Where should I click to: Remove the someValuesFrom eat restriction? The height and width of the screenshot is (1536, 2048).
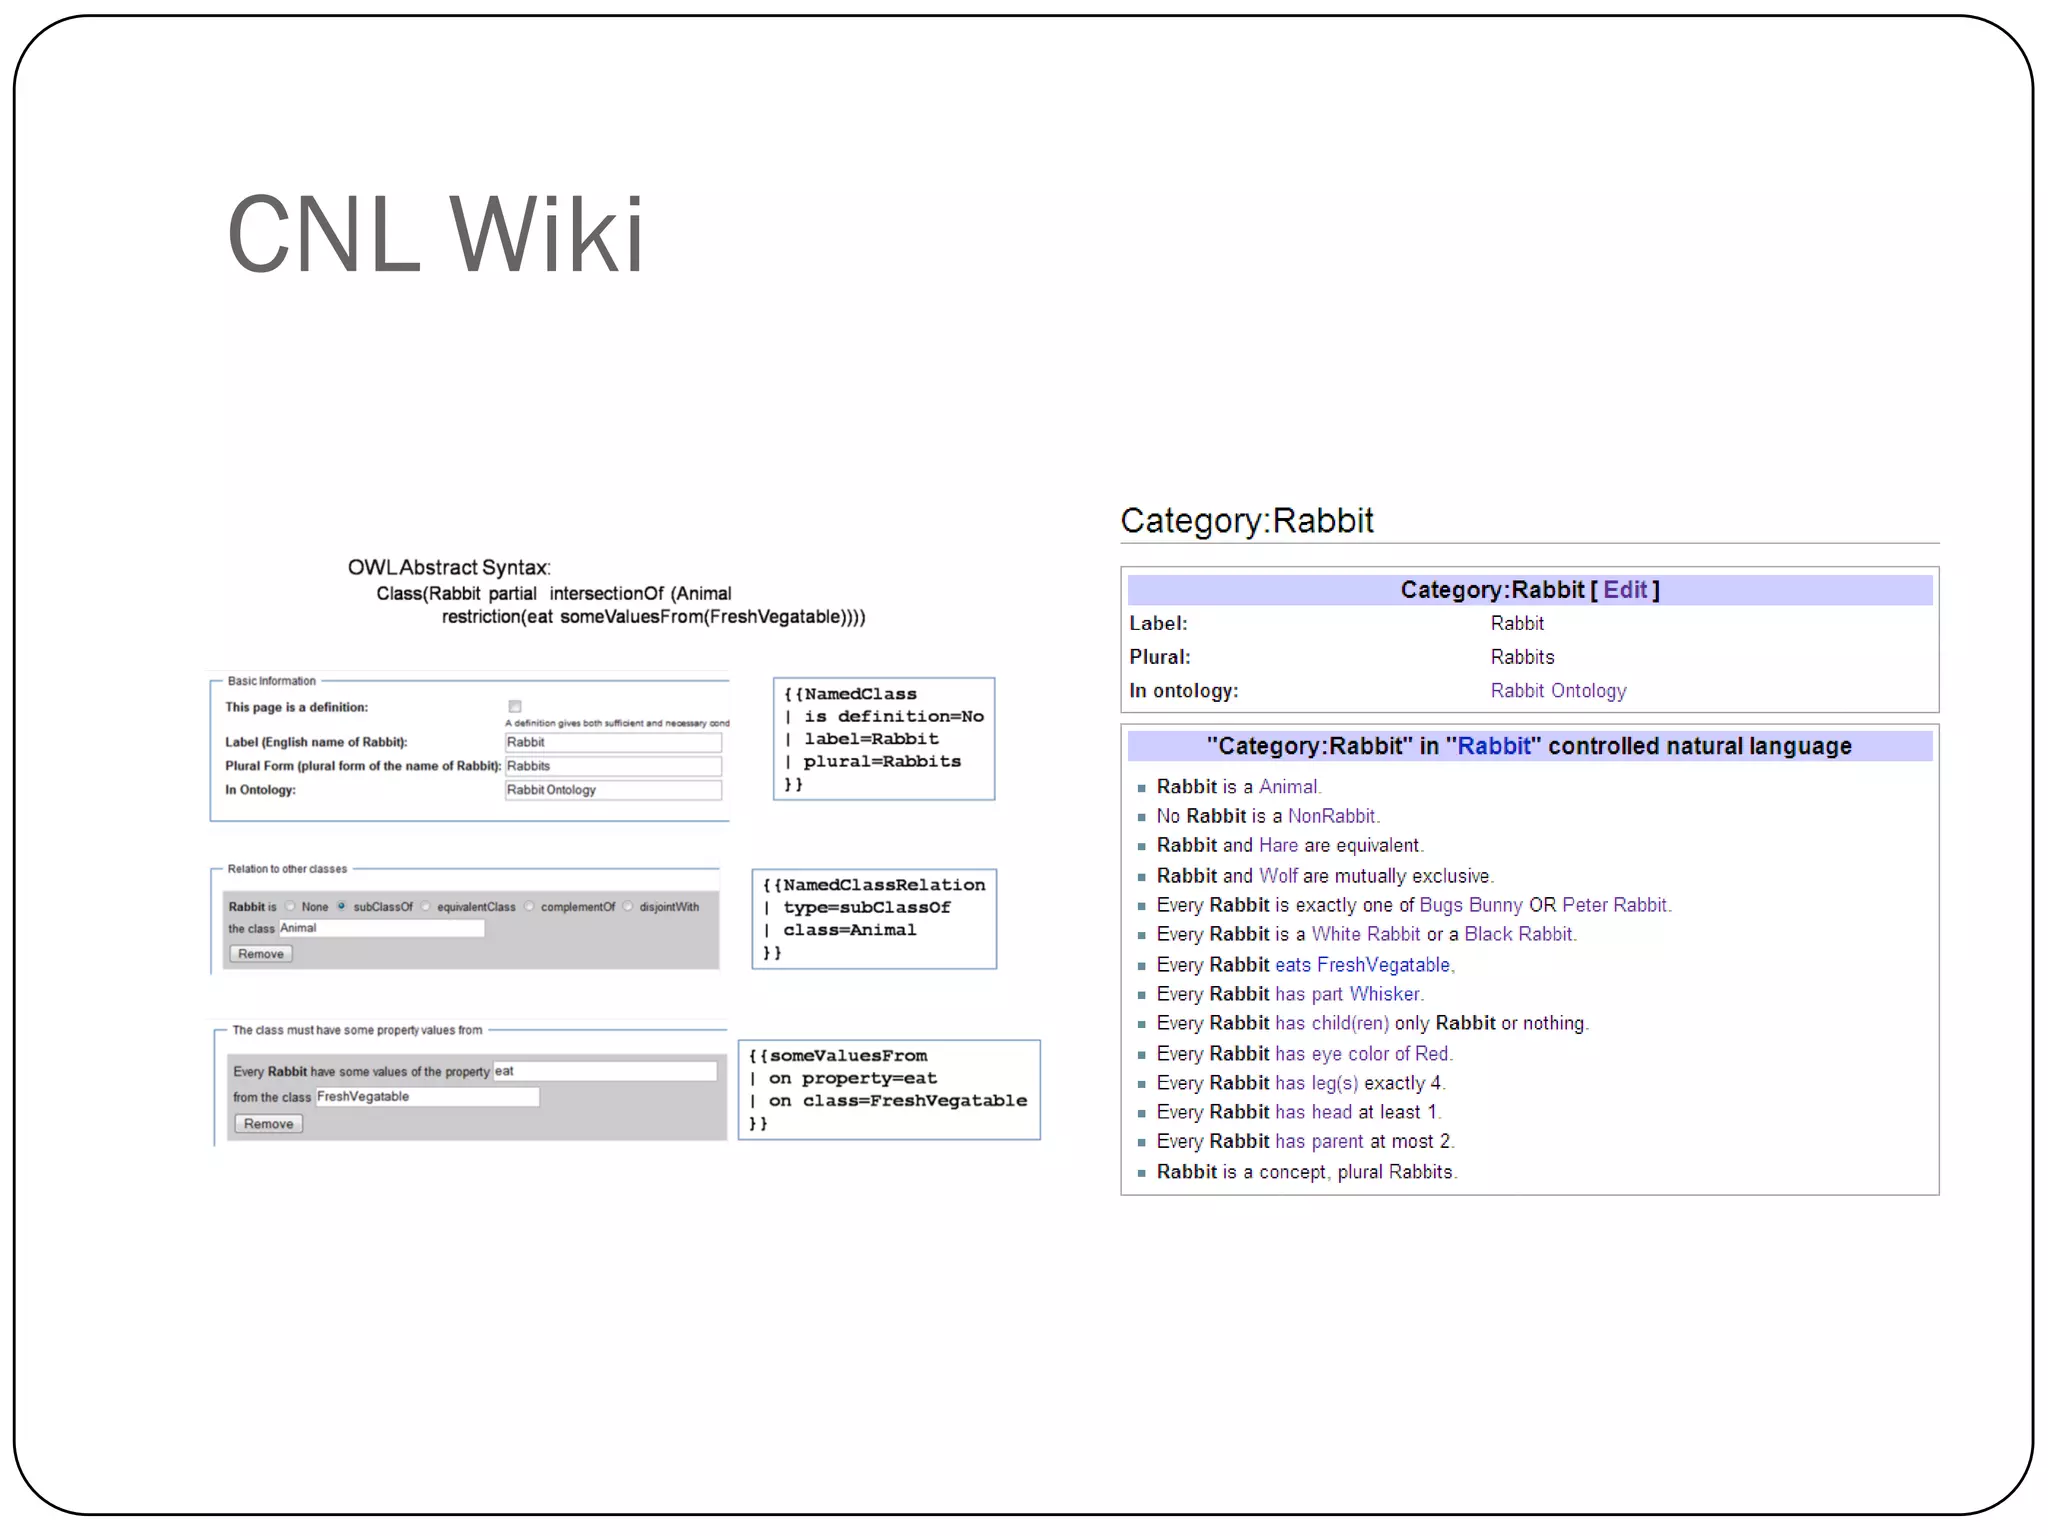tap(268, 1124)
